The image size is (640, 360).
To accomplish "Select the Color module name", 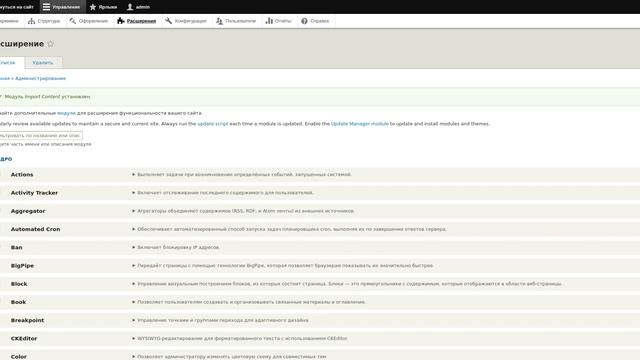I will (19, 356).
